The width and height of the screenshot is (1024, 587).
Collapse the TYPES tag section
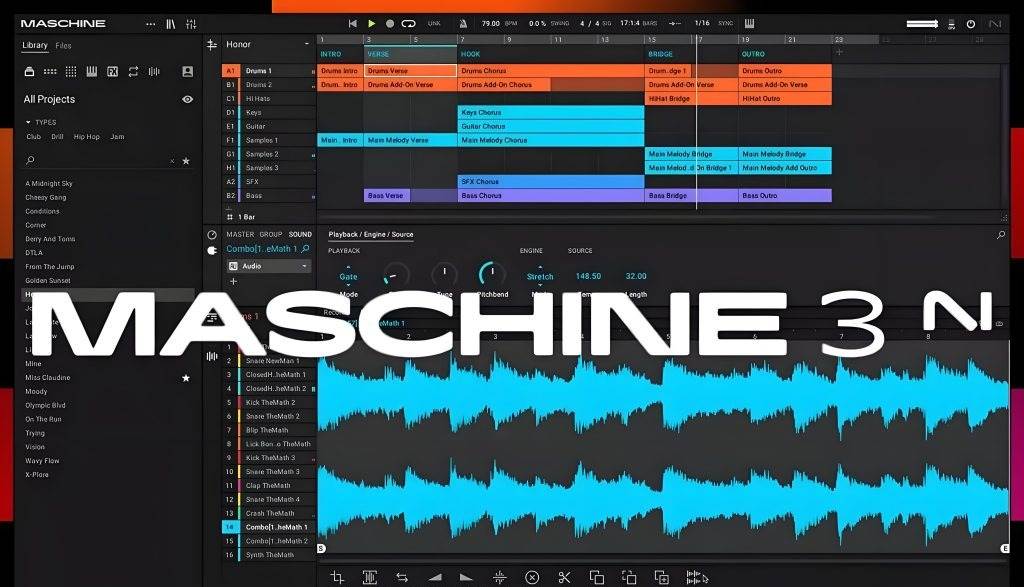(x=28, y=122)
